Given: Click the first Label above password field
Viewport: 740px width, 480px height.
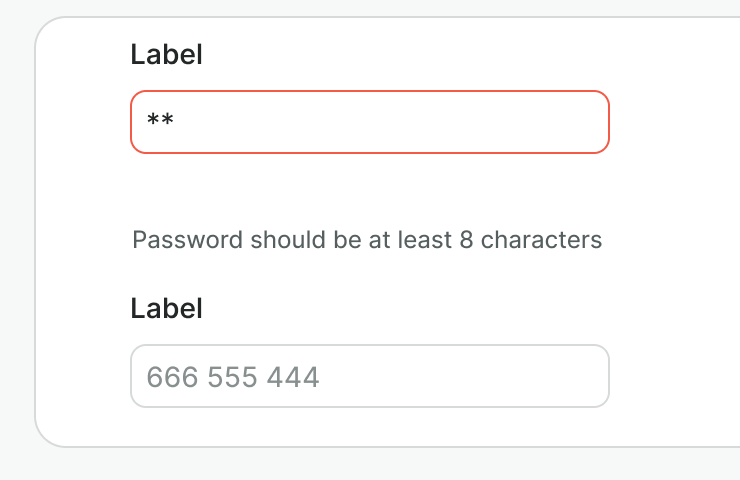Looking at the screenshot, I should [x=166, y=55].
